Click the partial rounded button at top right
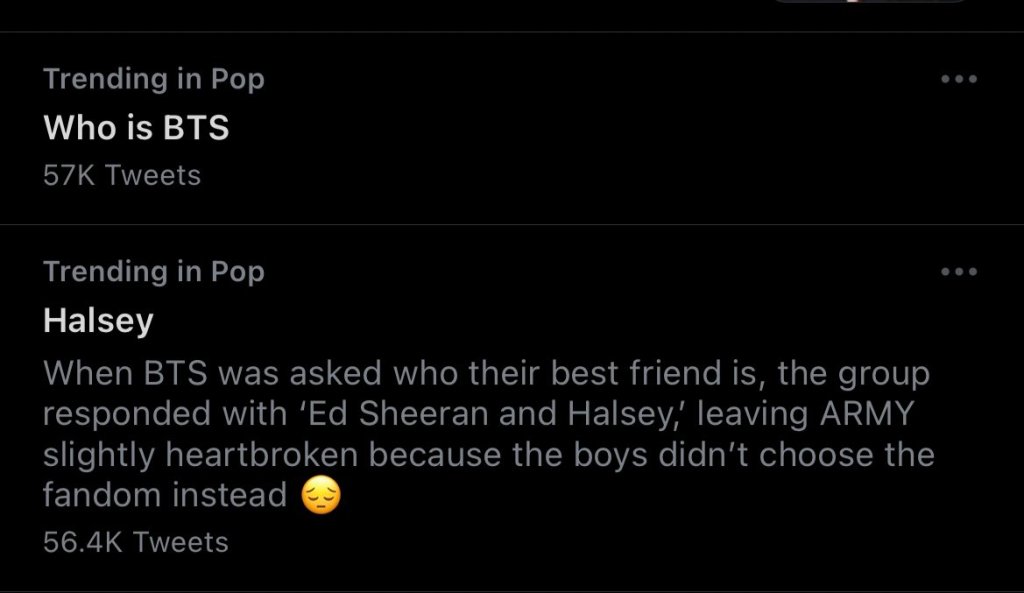Image resolution: width=1024 pixels, height=593 pixels. [x=870, y=3]
